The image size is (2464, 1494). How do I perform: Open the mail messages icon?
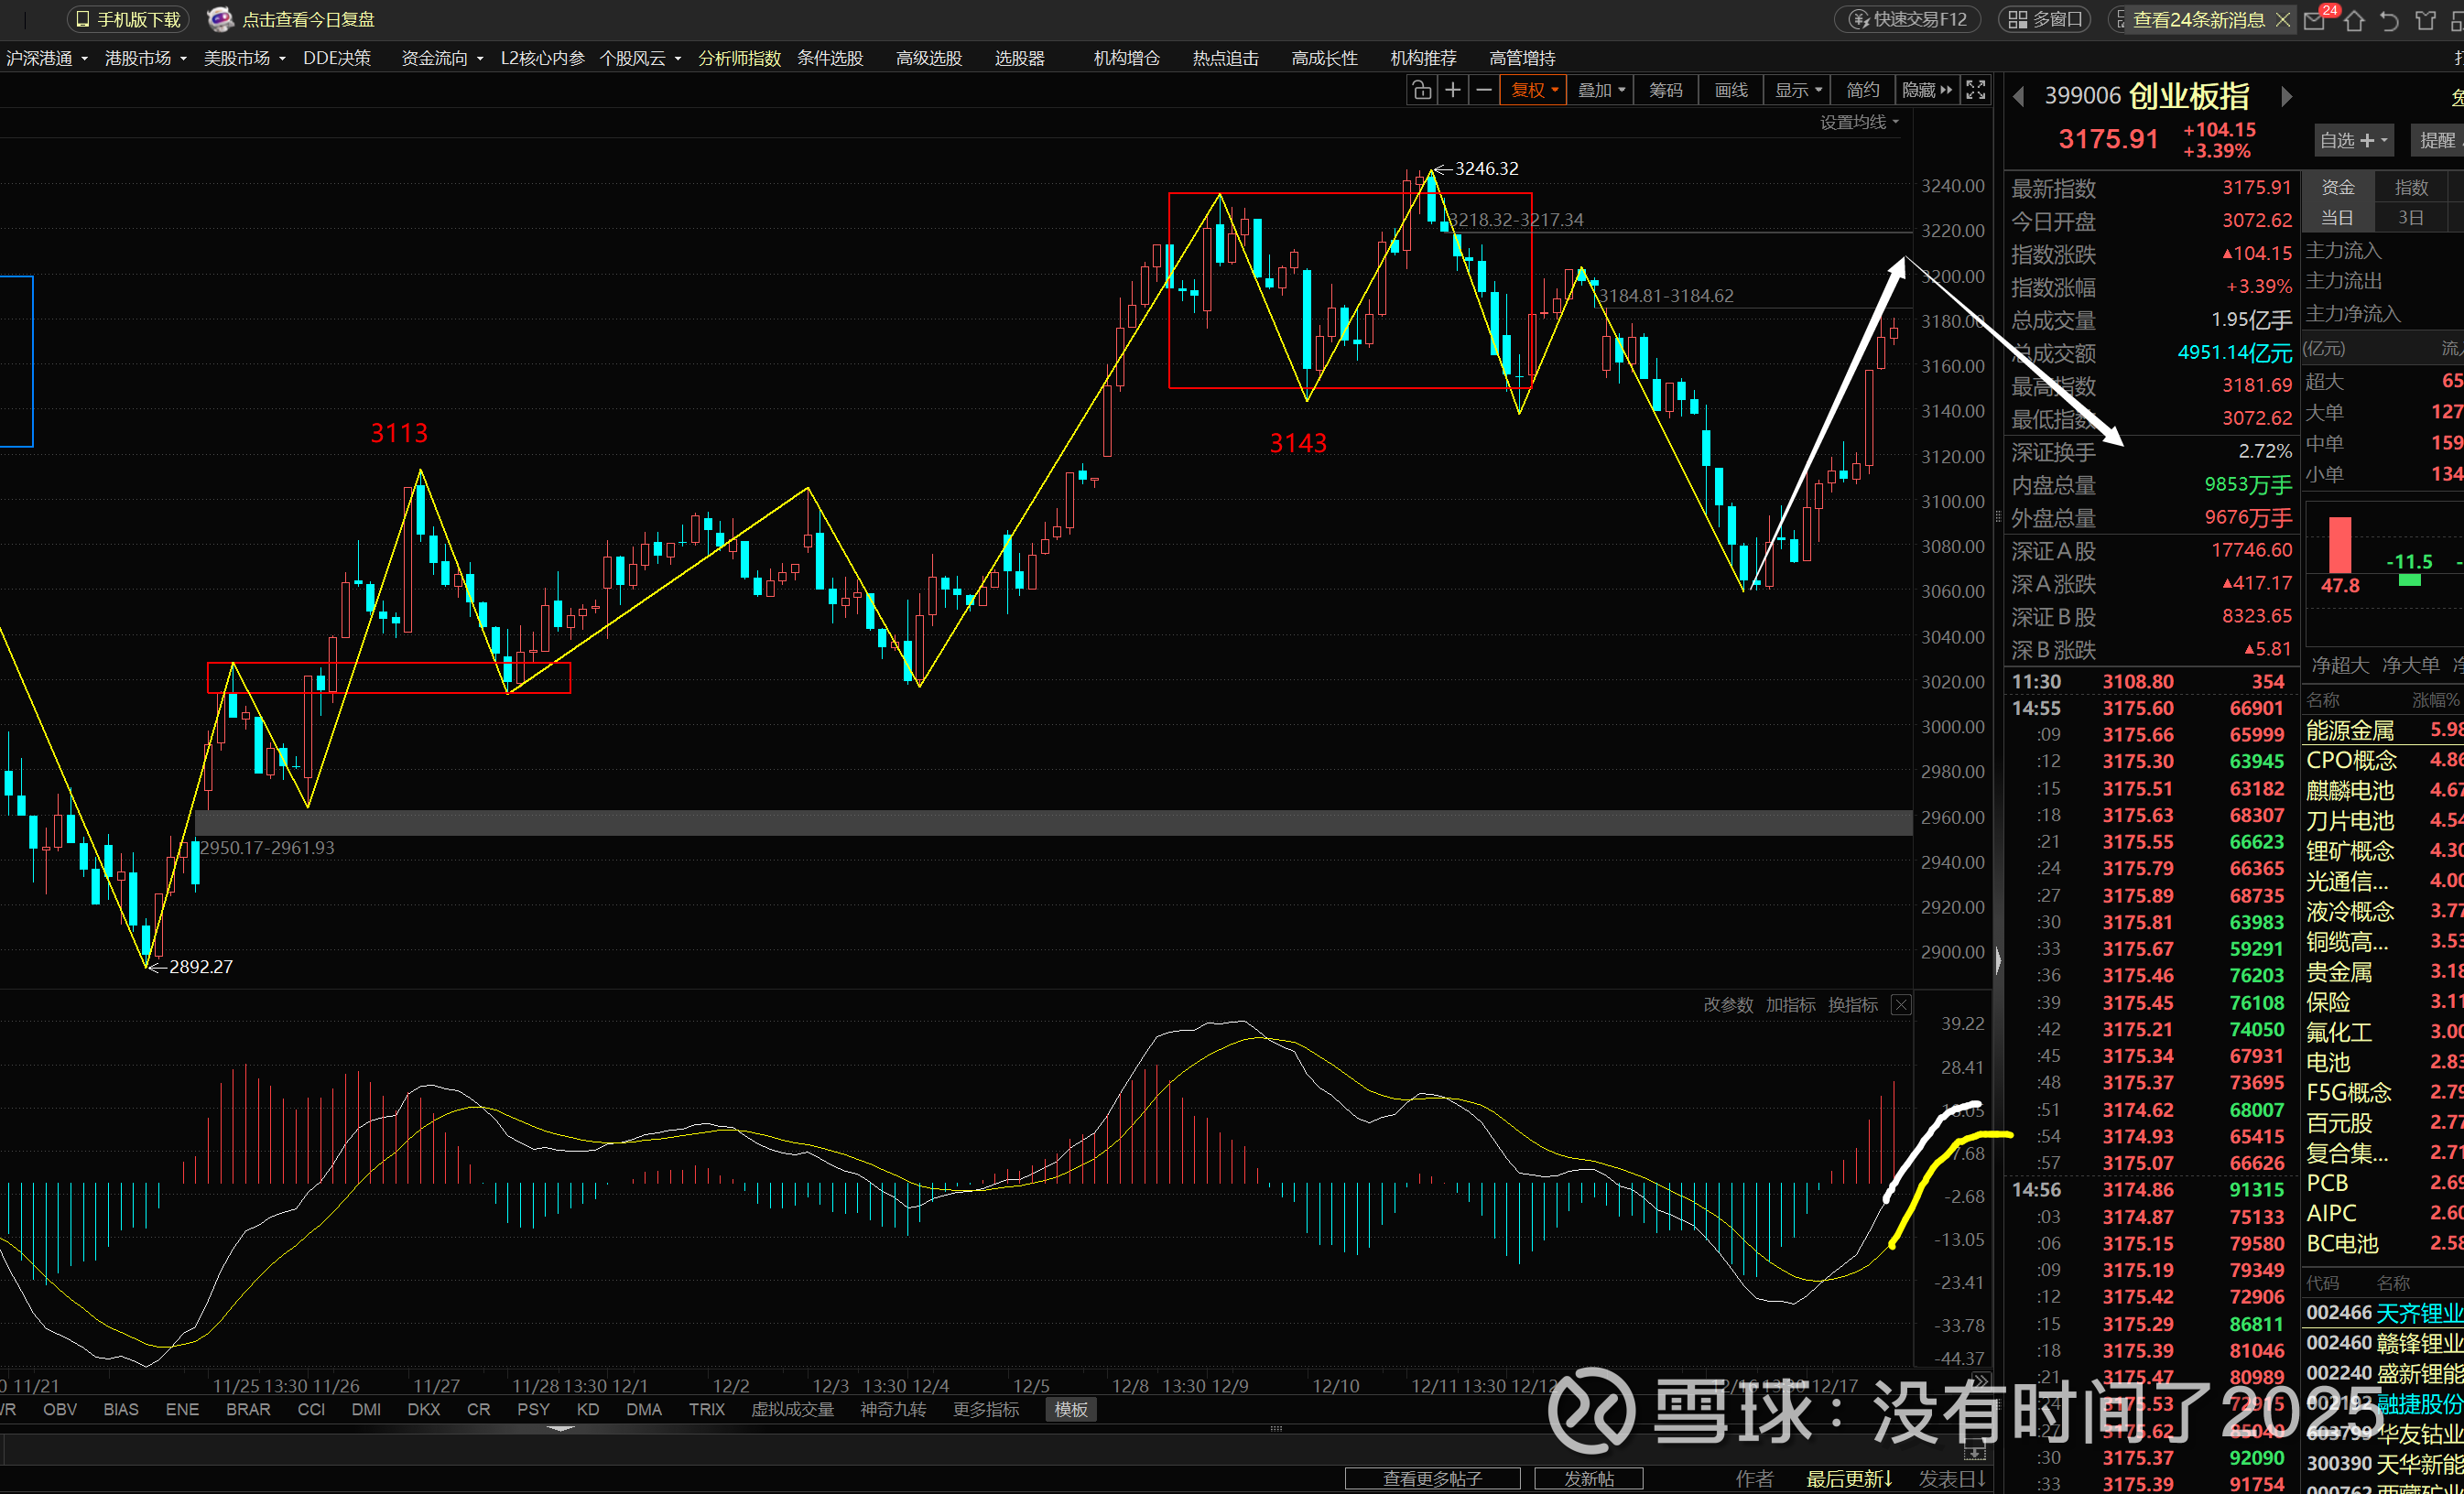(x=2315, y=20)
